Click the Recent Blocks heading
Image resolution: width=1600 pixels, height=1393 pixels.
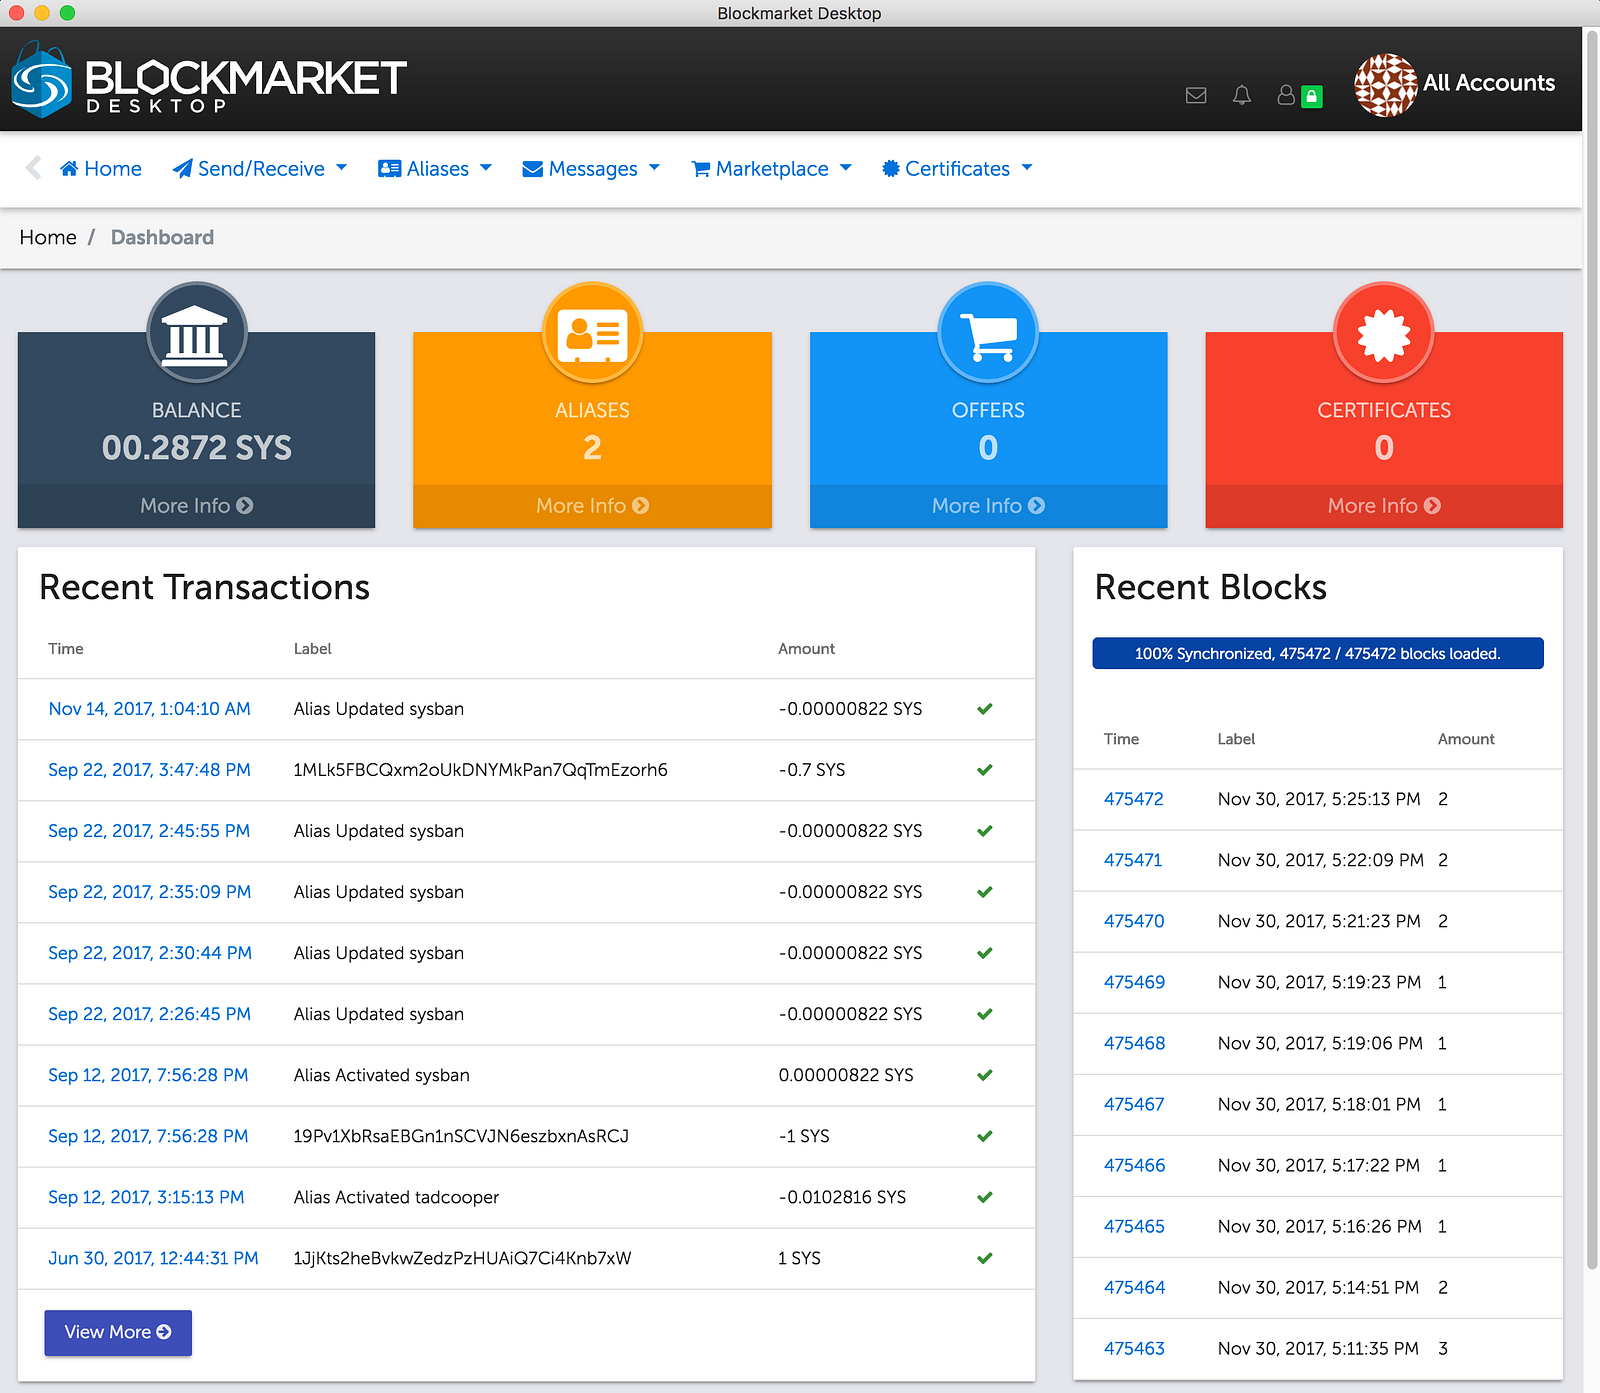coord(1211,587)
